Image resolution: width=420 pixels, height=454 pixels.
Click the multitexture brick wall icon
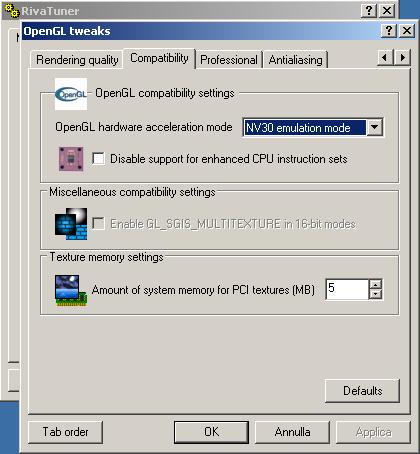click(x=71, y=224)
